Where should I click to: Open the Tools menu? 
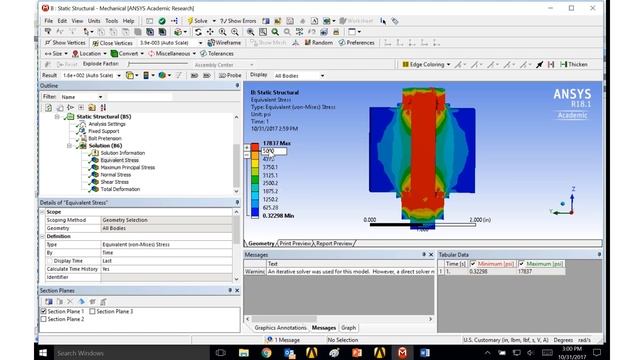click(x=111, y=21)
